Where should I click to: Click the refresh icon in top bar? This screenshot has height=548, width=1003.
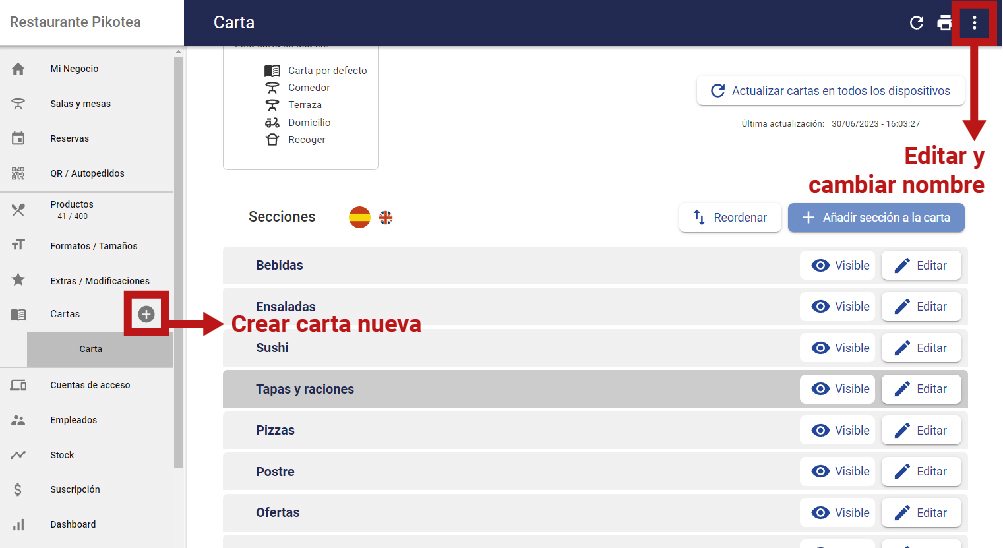click(916, 23)
